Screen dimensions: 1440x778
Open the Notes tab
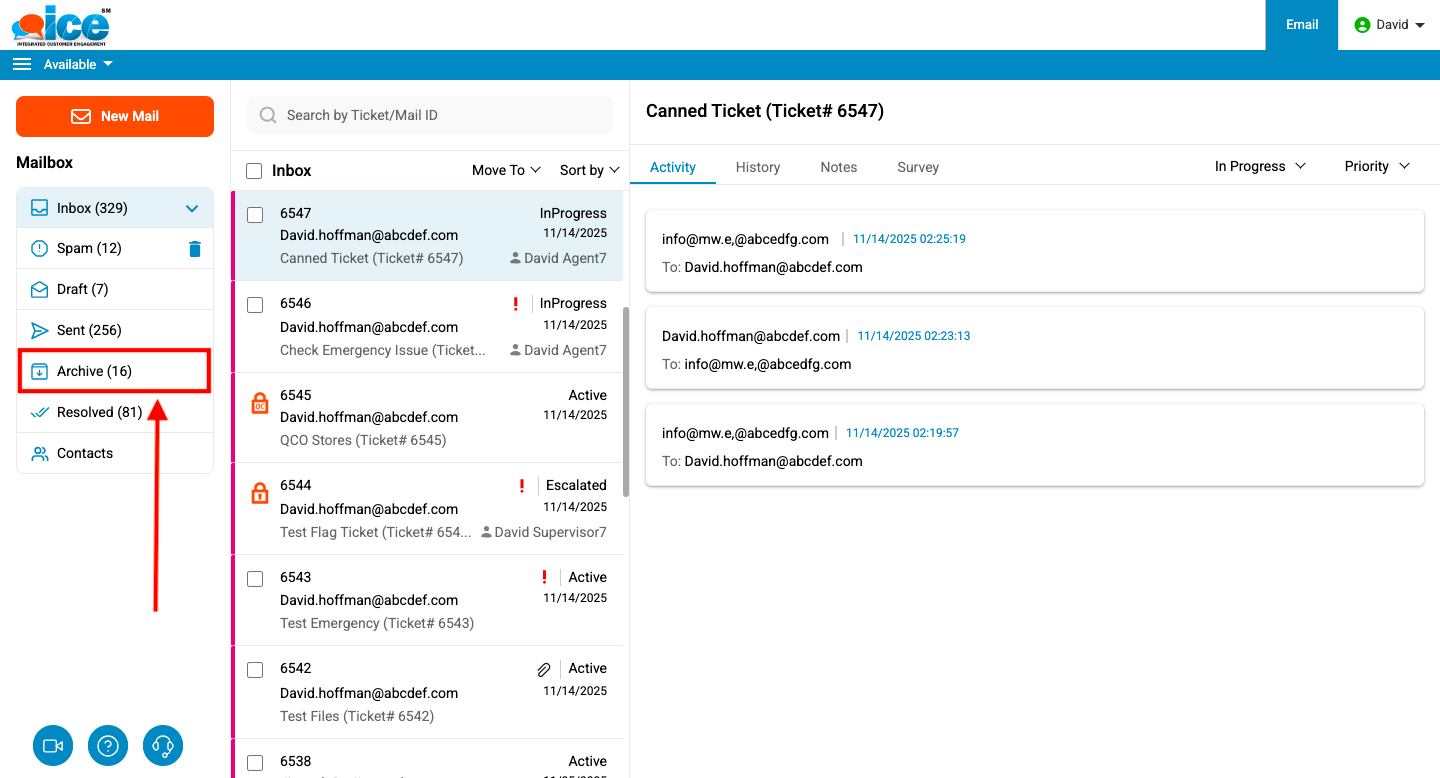click(x=838, y=167)
